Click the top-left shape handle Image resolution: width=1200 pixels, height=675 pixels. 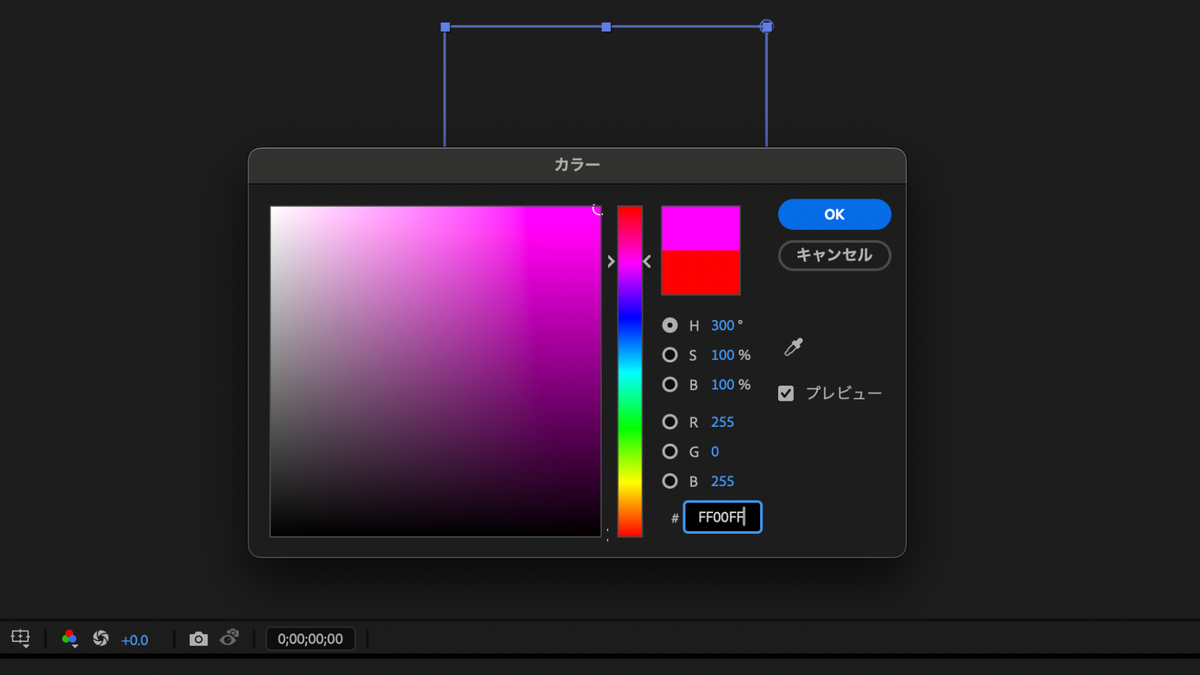[x=445, y=27]
